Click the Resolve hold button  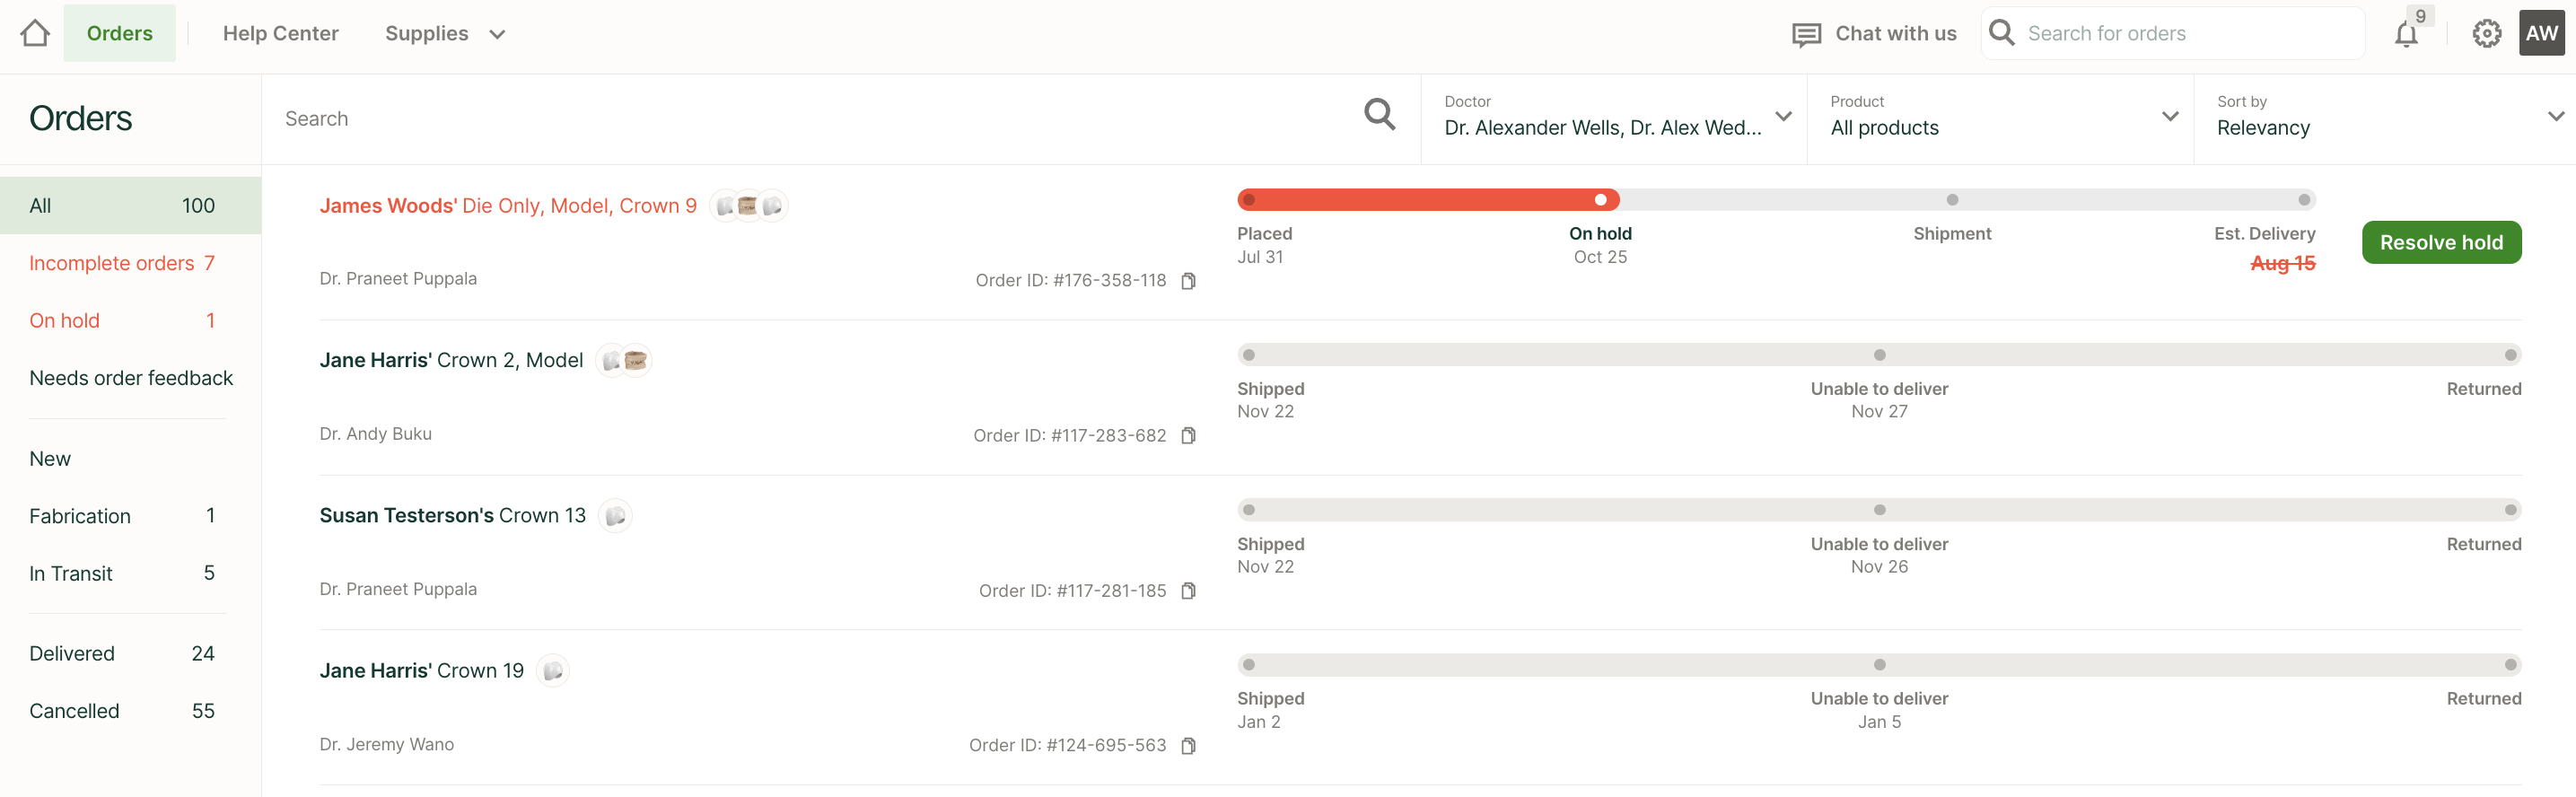tap(2440, 243)
